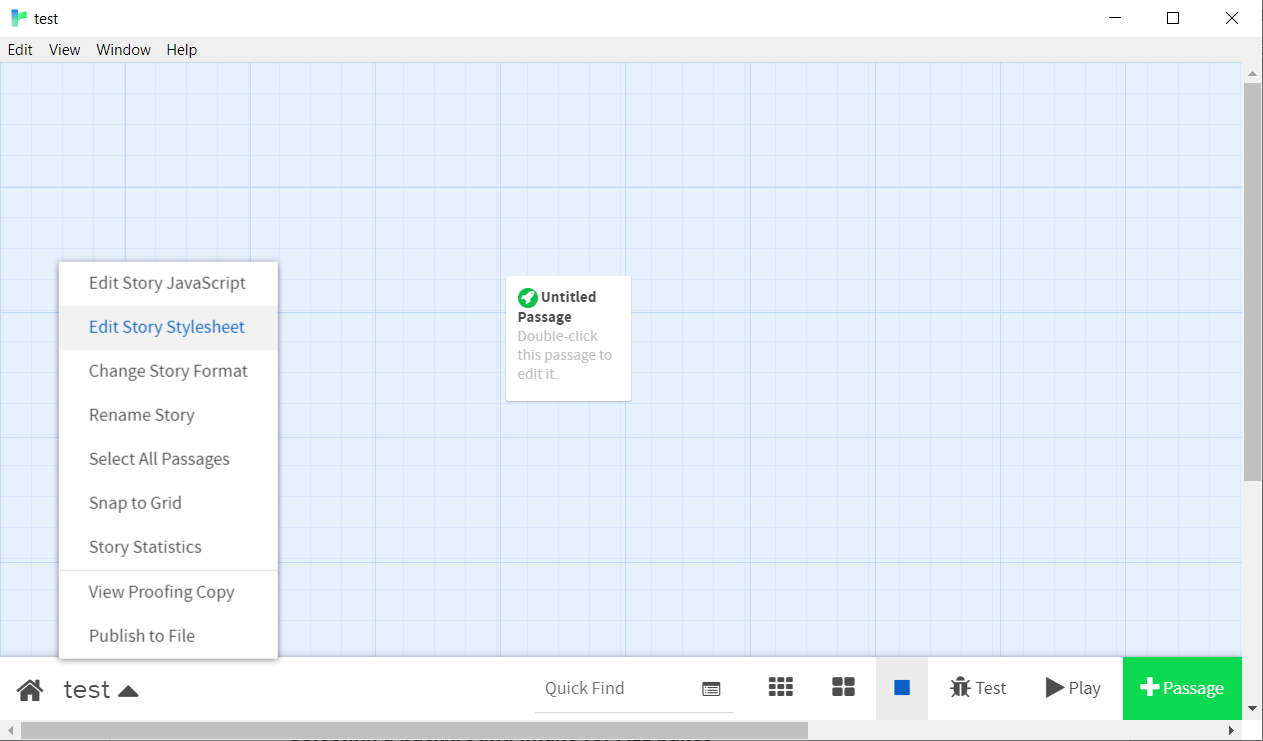The image size is (1263, 741).
Task: Go to the library via home icon
Action: click(30, 689)
